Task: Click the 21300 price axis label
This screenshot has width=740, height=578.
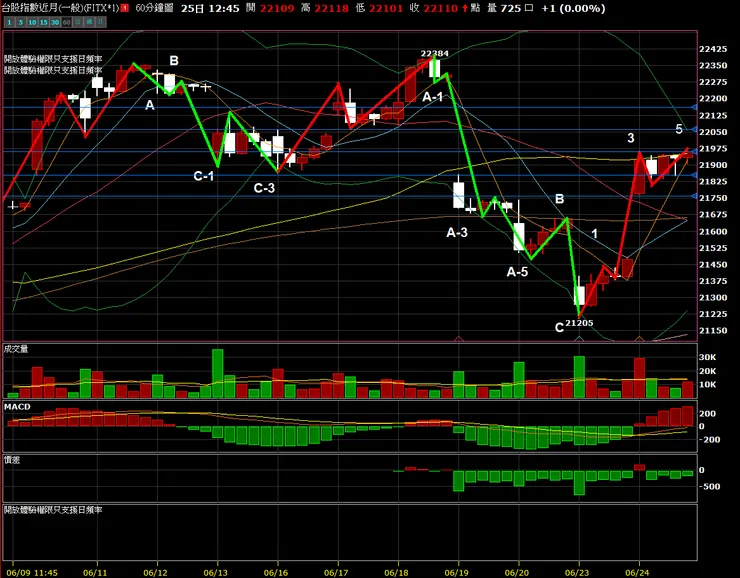Action: [x=713, y=298]
